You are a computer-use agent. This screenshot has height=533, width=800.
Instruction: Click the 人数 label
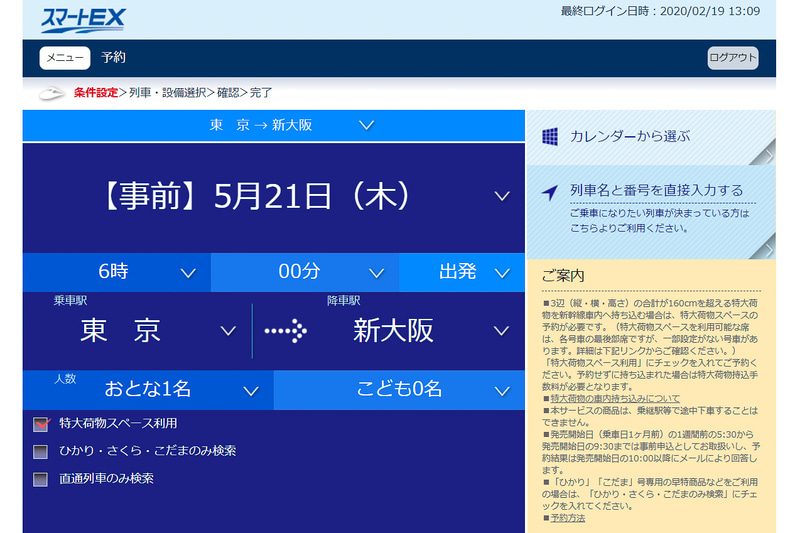pos(65,379)
